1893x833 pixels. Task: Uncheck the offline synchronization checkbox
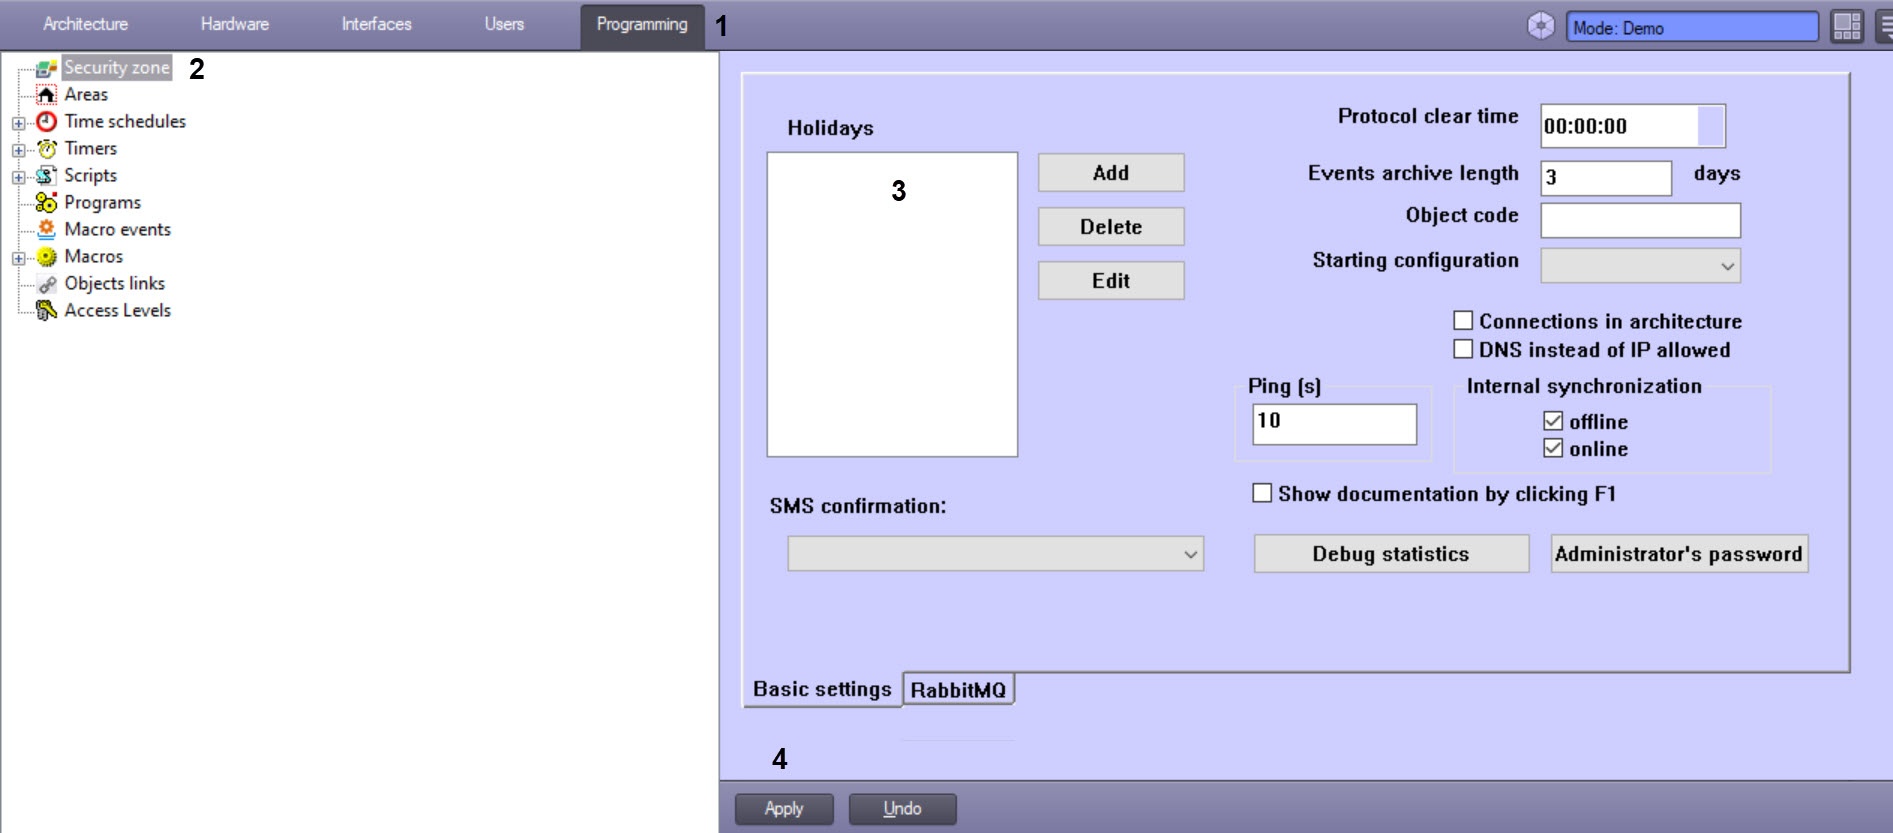(x=1553, y=421)
